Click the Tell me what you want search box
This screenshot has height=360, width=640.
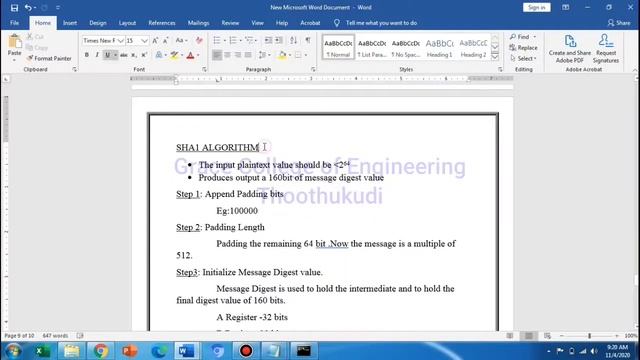381,23
